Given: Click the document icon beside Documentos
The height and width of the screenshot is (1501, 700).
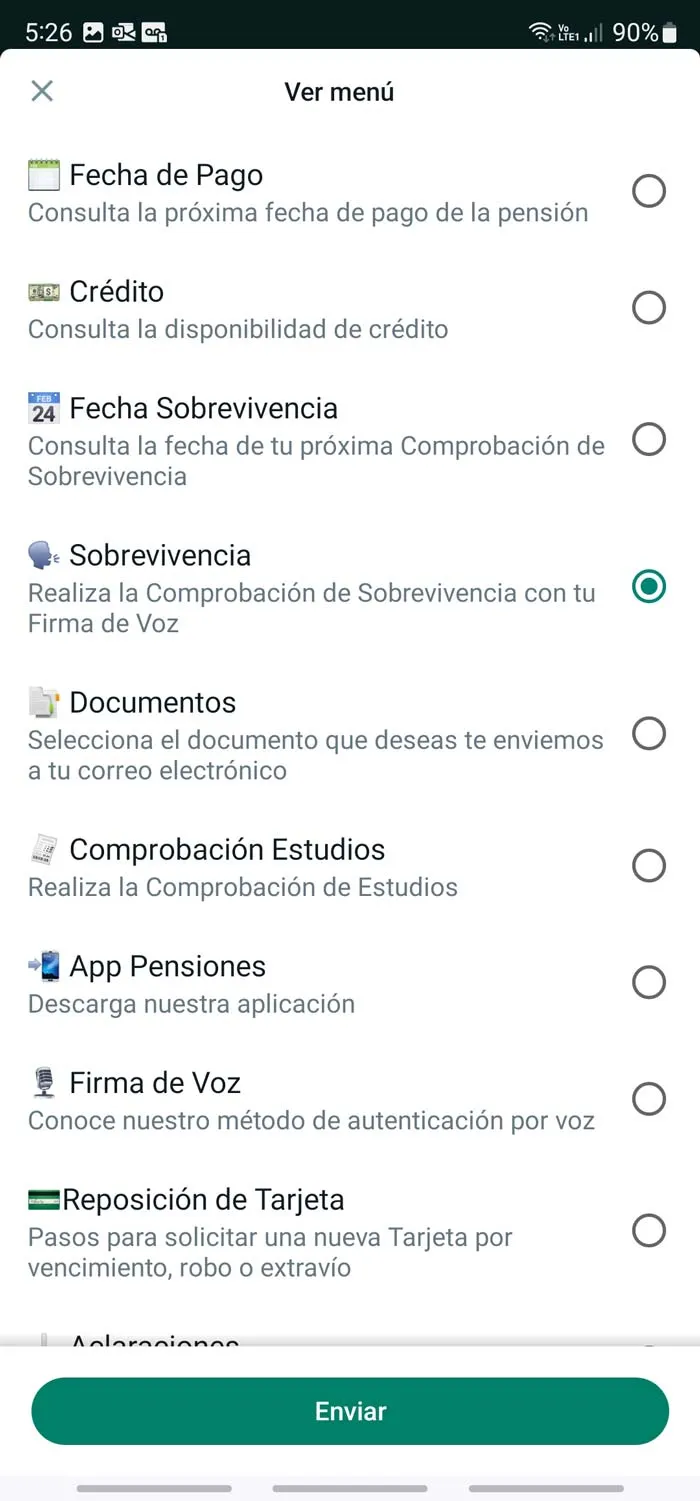Looking at the screenshot, I should [x=42, y=701].
